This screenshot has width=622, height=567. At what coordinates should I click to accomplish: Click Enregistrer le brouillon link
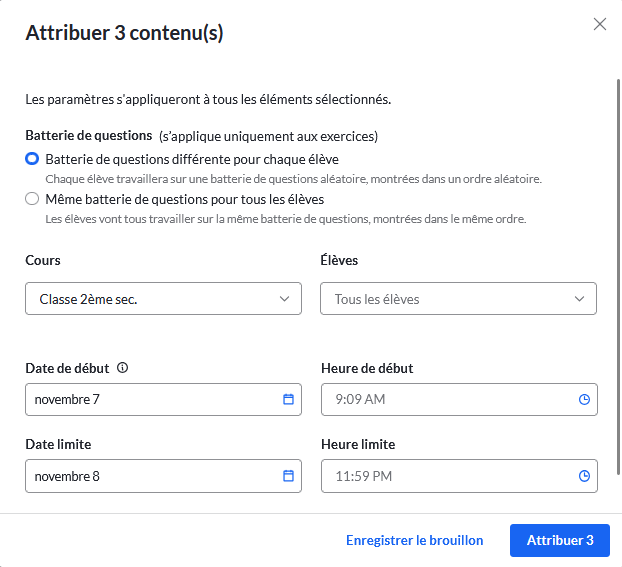tap(414, 540)
